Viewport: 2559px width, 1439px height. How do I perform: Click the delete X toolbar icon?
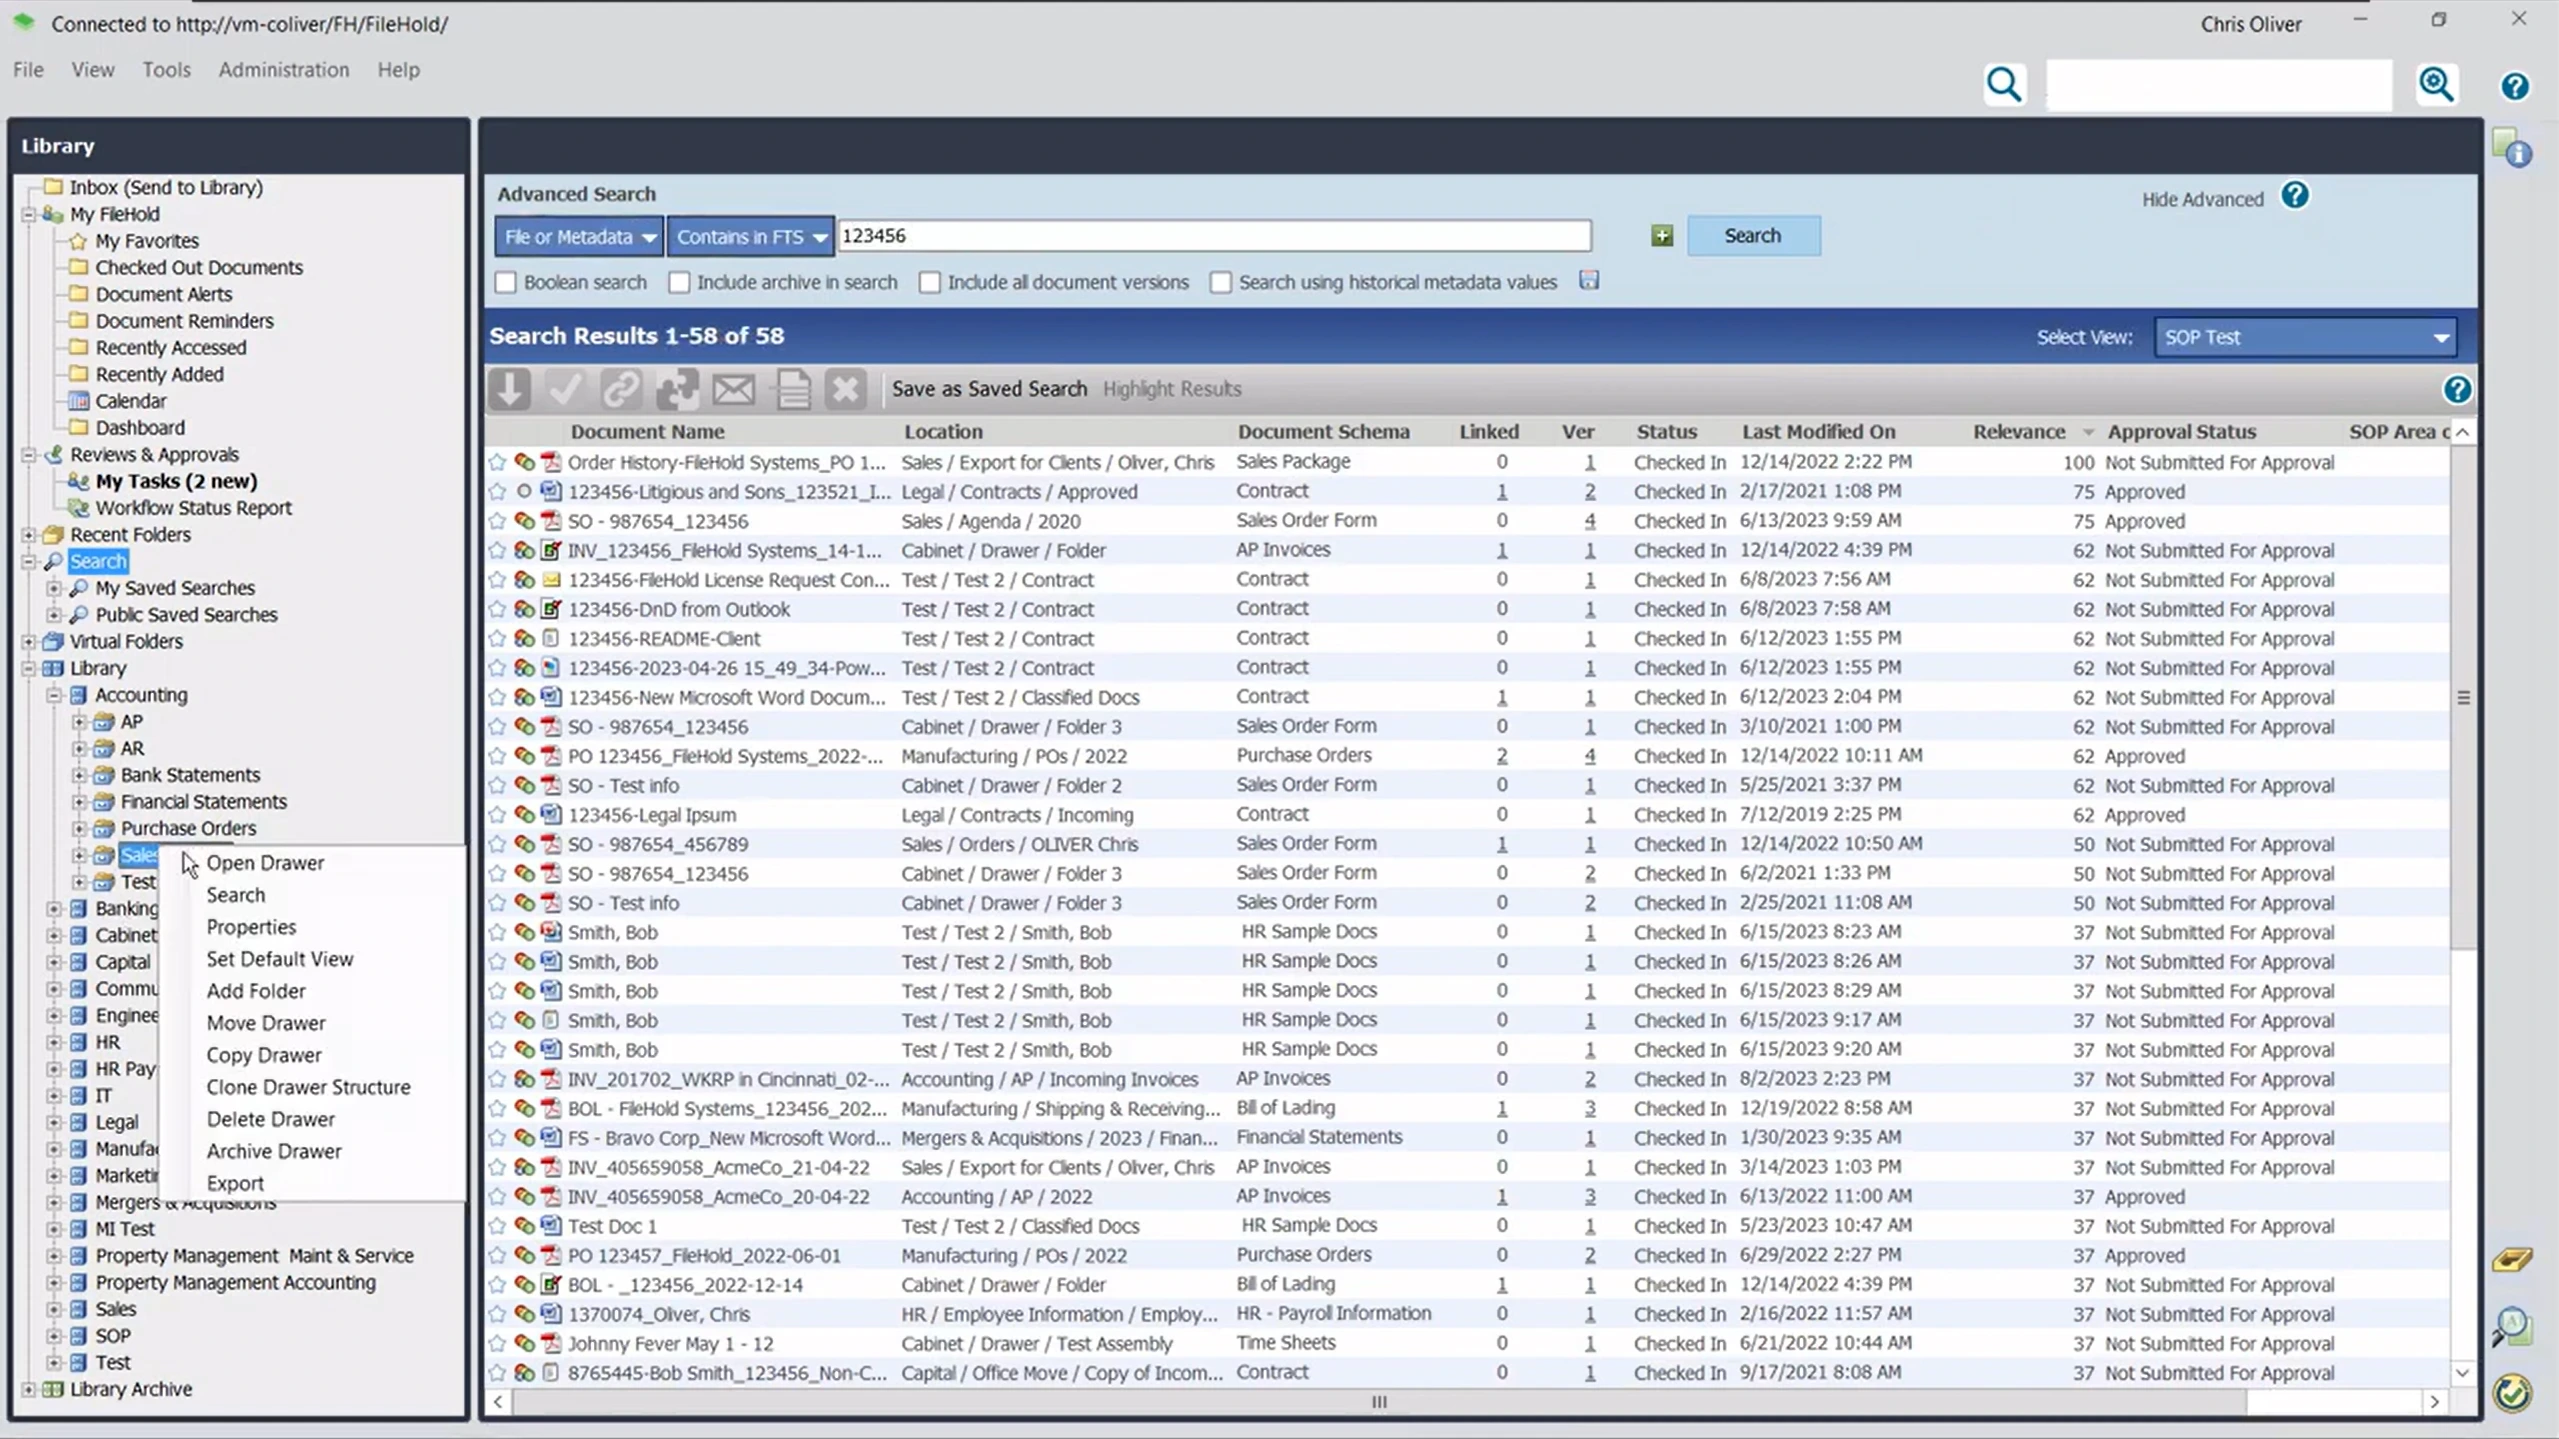(x=846, y=389)
